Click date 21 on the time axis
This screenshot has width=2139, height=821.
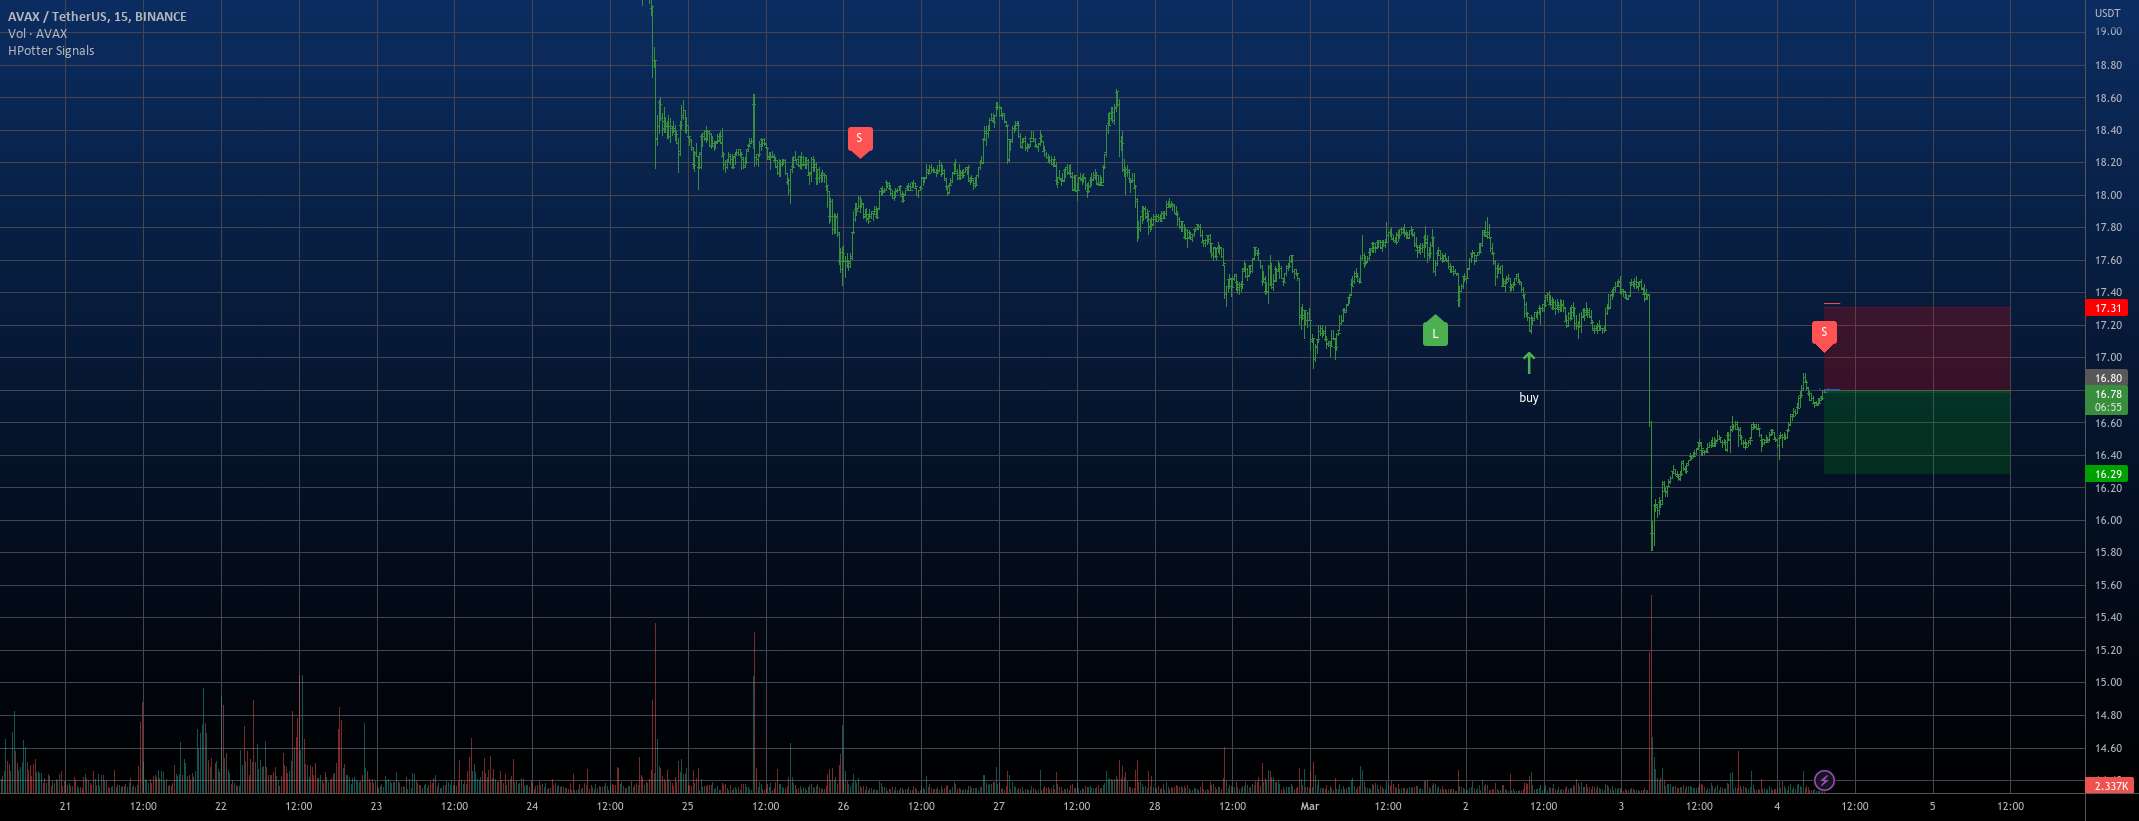pos(65,806)
